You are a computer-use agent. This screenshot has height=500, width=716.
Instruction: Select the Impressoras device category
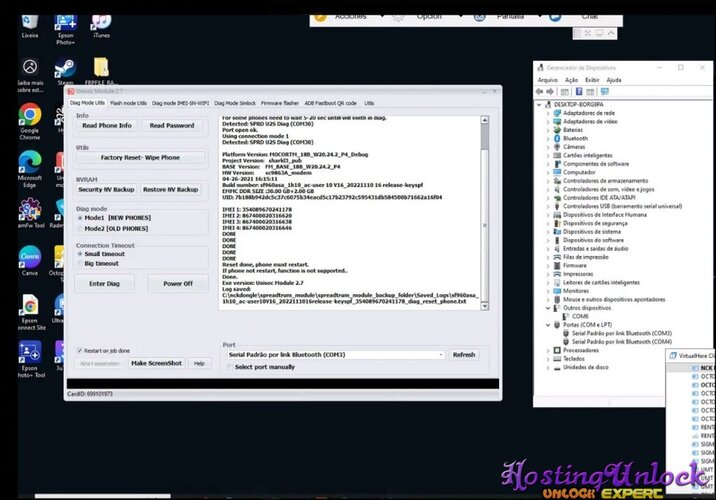578,274
